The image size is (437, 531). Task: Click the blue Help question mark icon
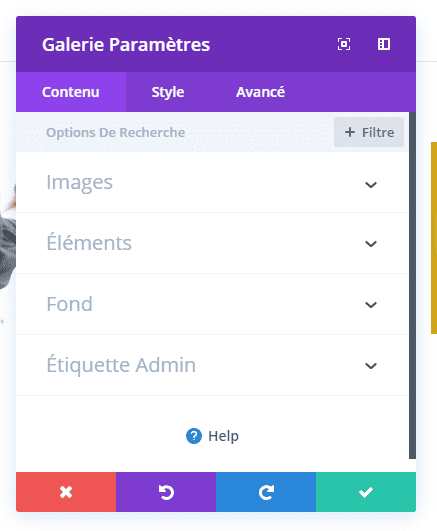194,436
